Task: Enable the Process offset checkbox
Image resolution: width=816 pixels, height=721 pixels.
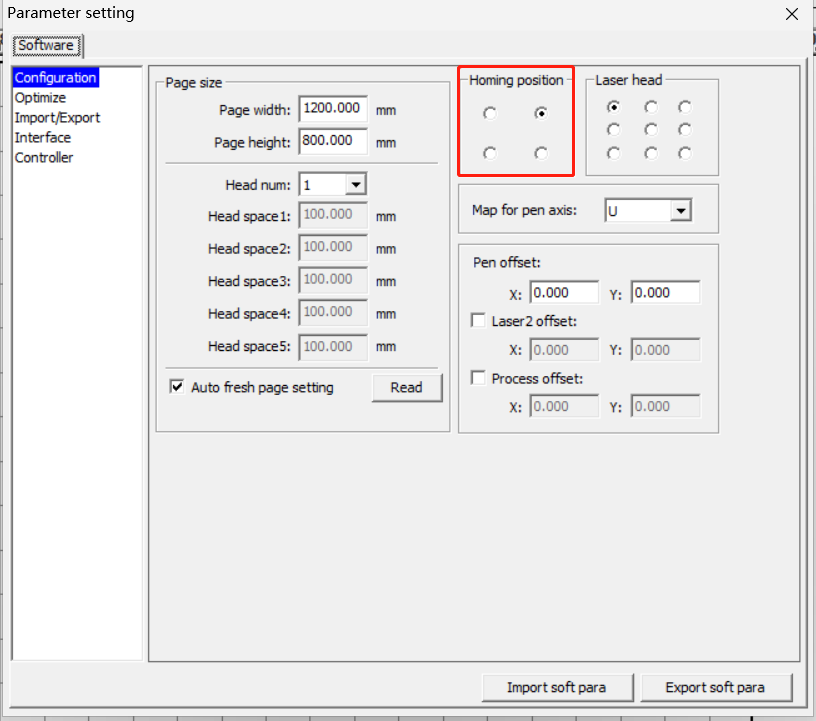Action: (x=478, y=377)
